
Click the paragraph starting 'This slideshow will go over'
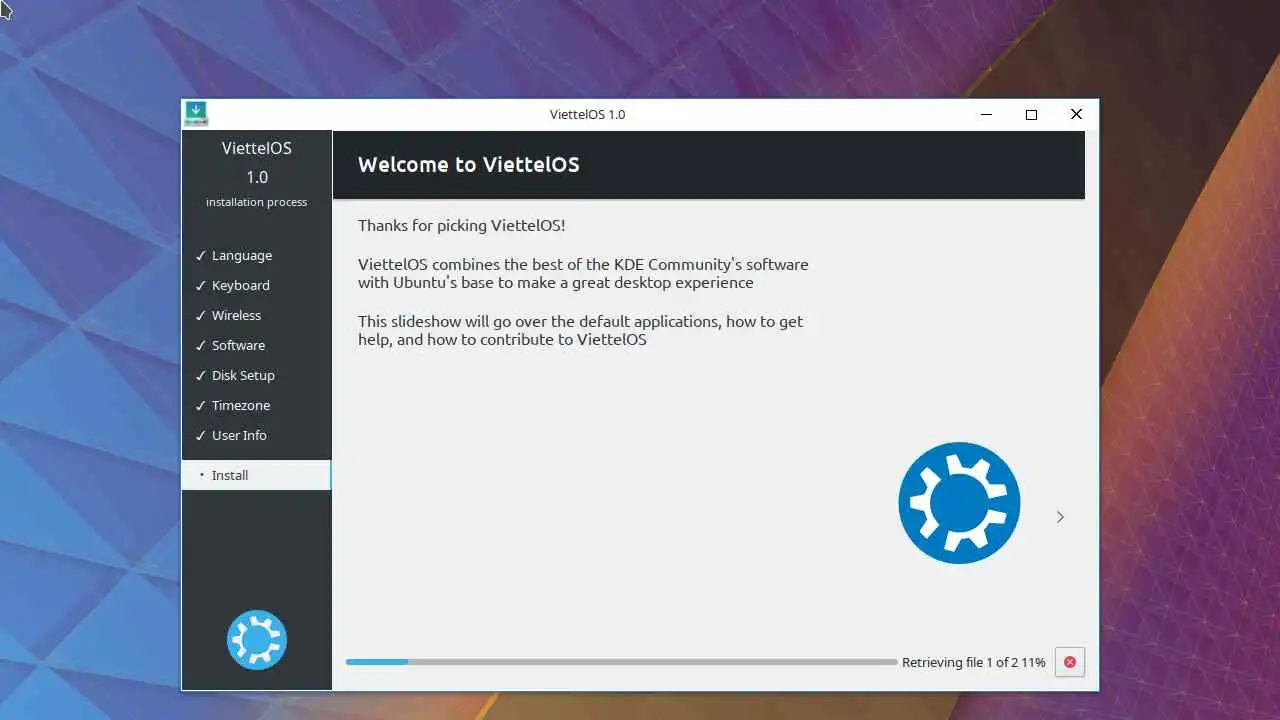pos(581,330)
